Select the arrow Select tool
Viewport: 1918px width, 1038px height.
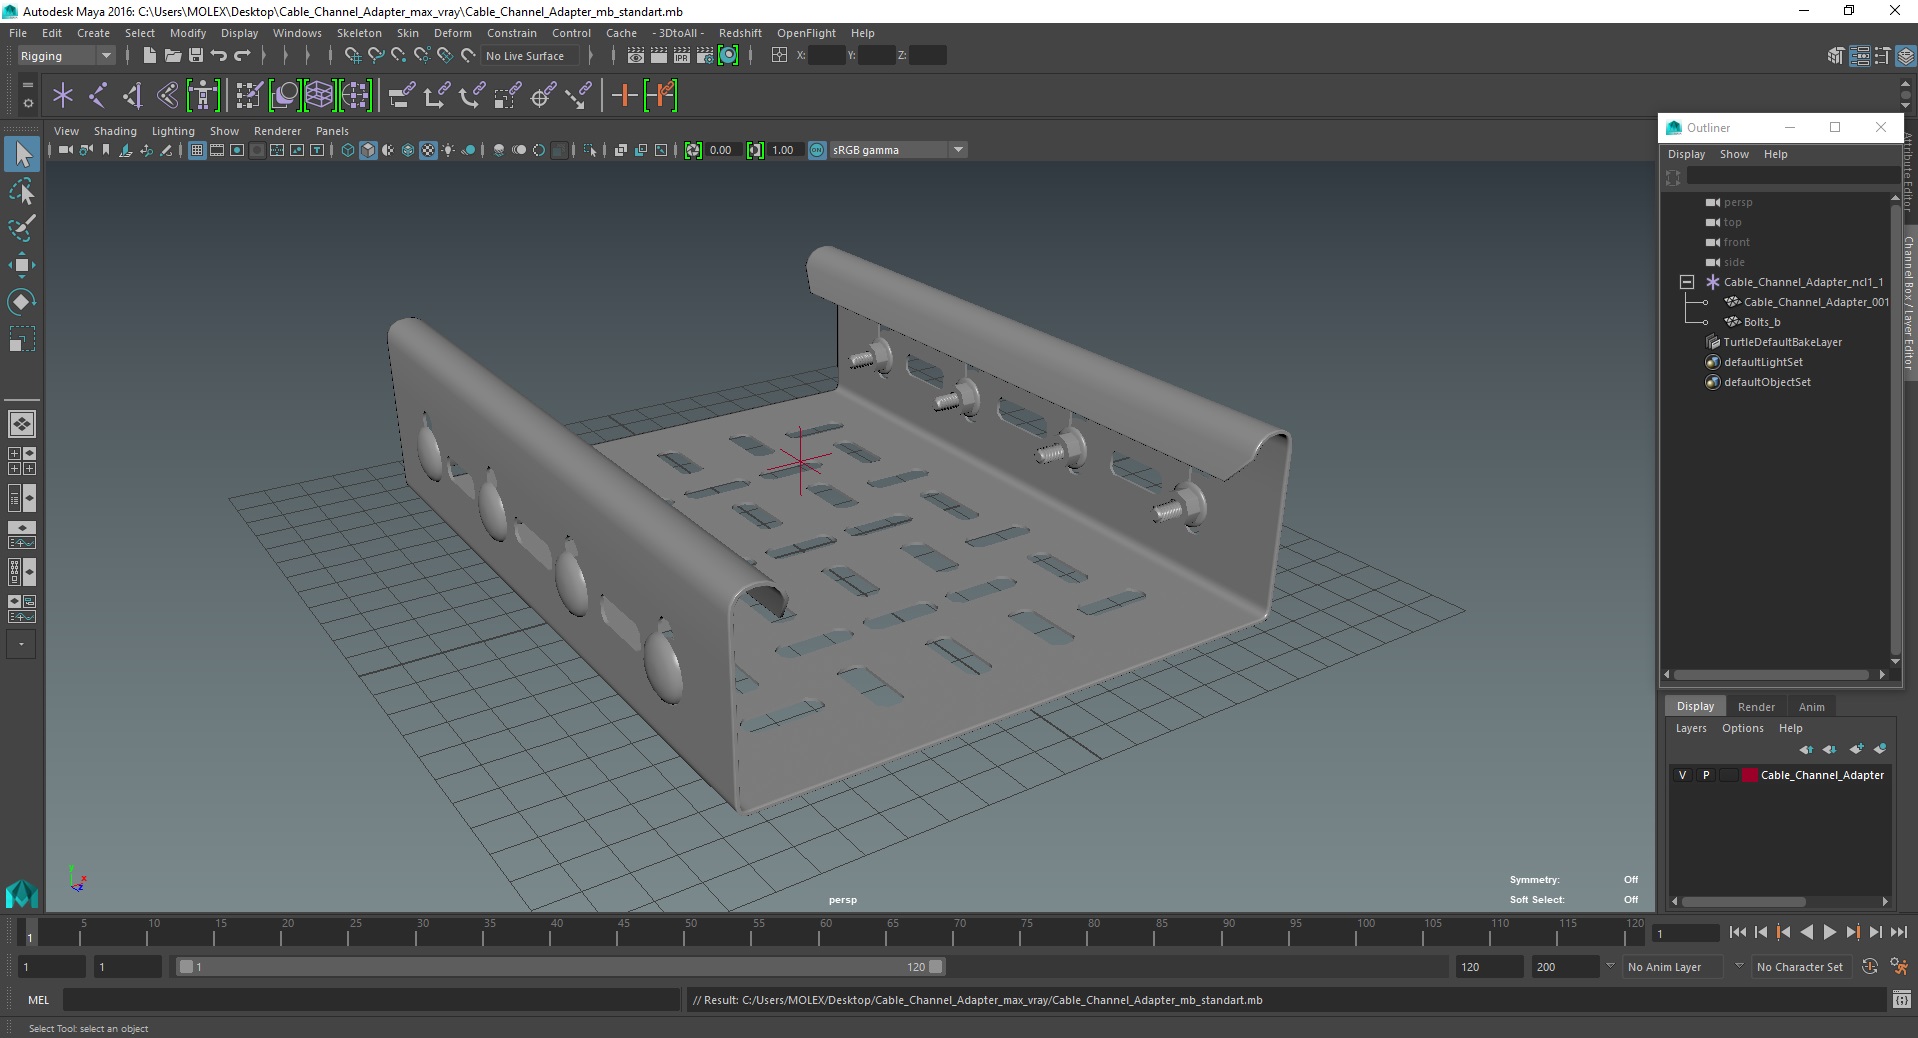coord(22,154)
